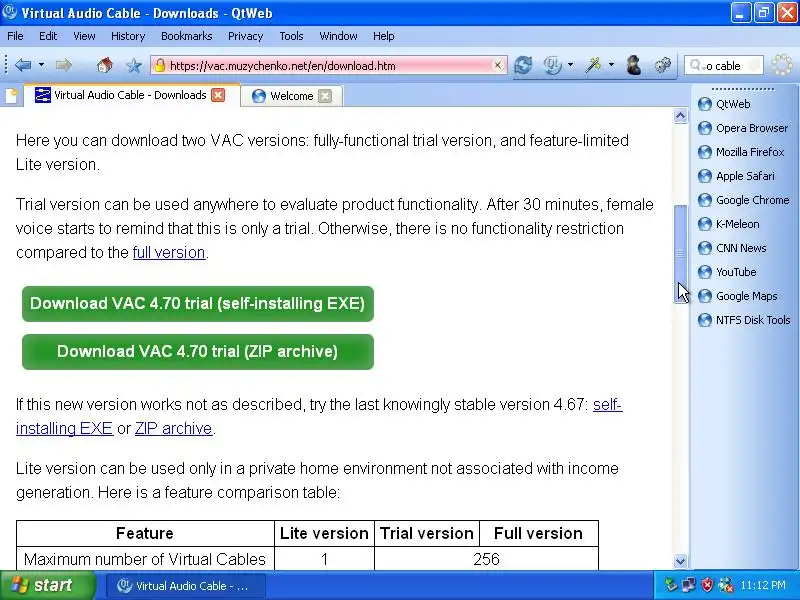Open the K-Meleon sidebar bookmark

[x=729, y=224]
